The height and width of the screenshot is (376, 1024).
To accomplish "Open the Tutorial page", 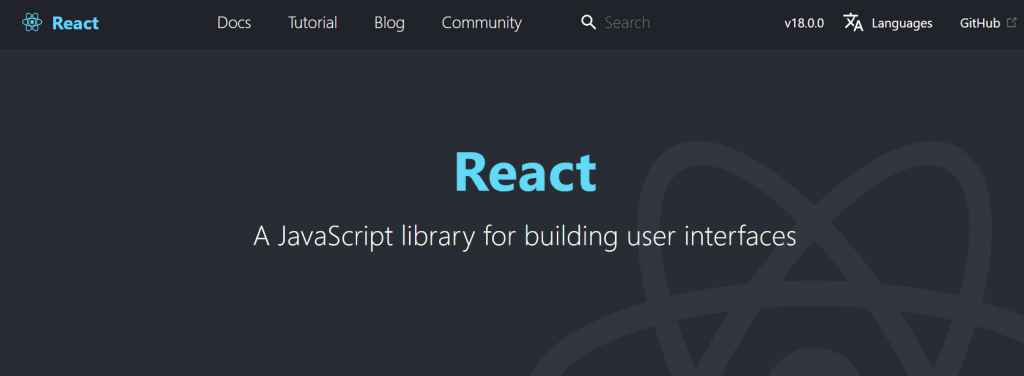I will 313,23.
